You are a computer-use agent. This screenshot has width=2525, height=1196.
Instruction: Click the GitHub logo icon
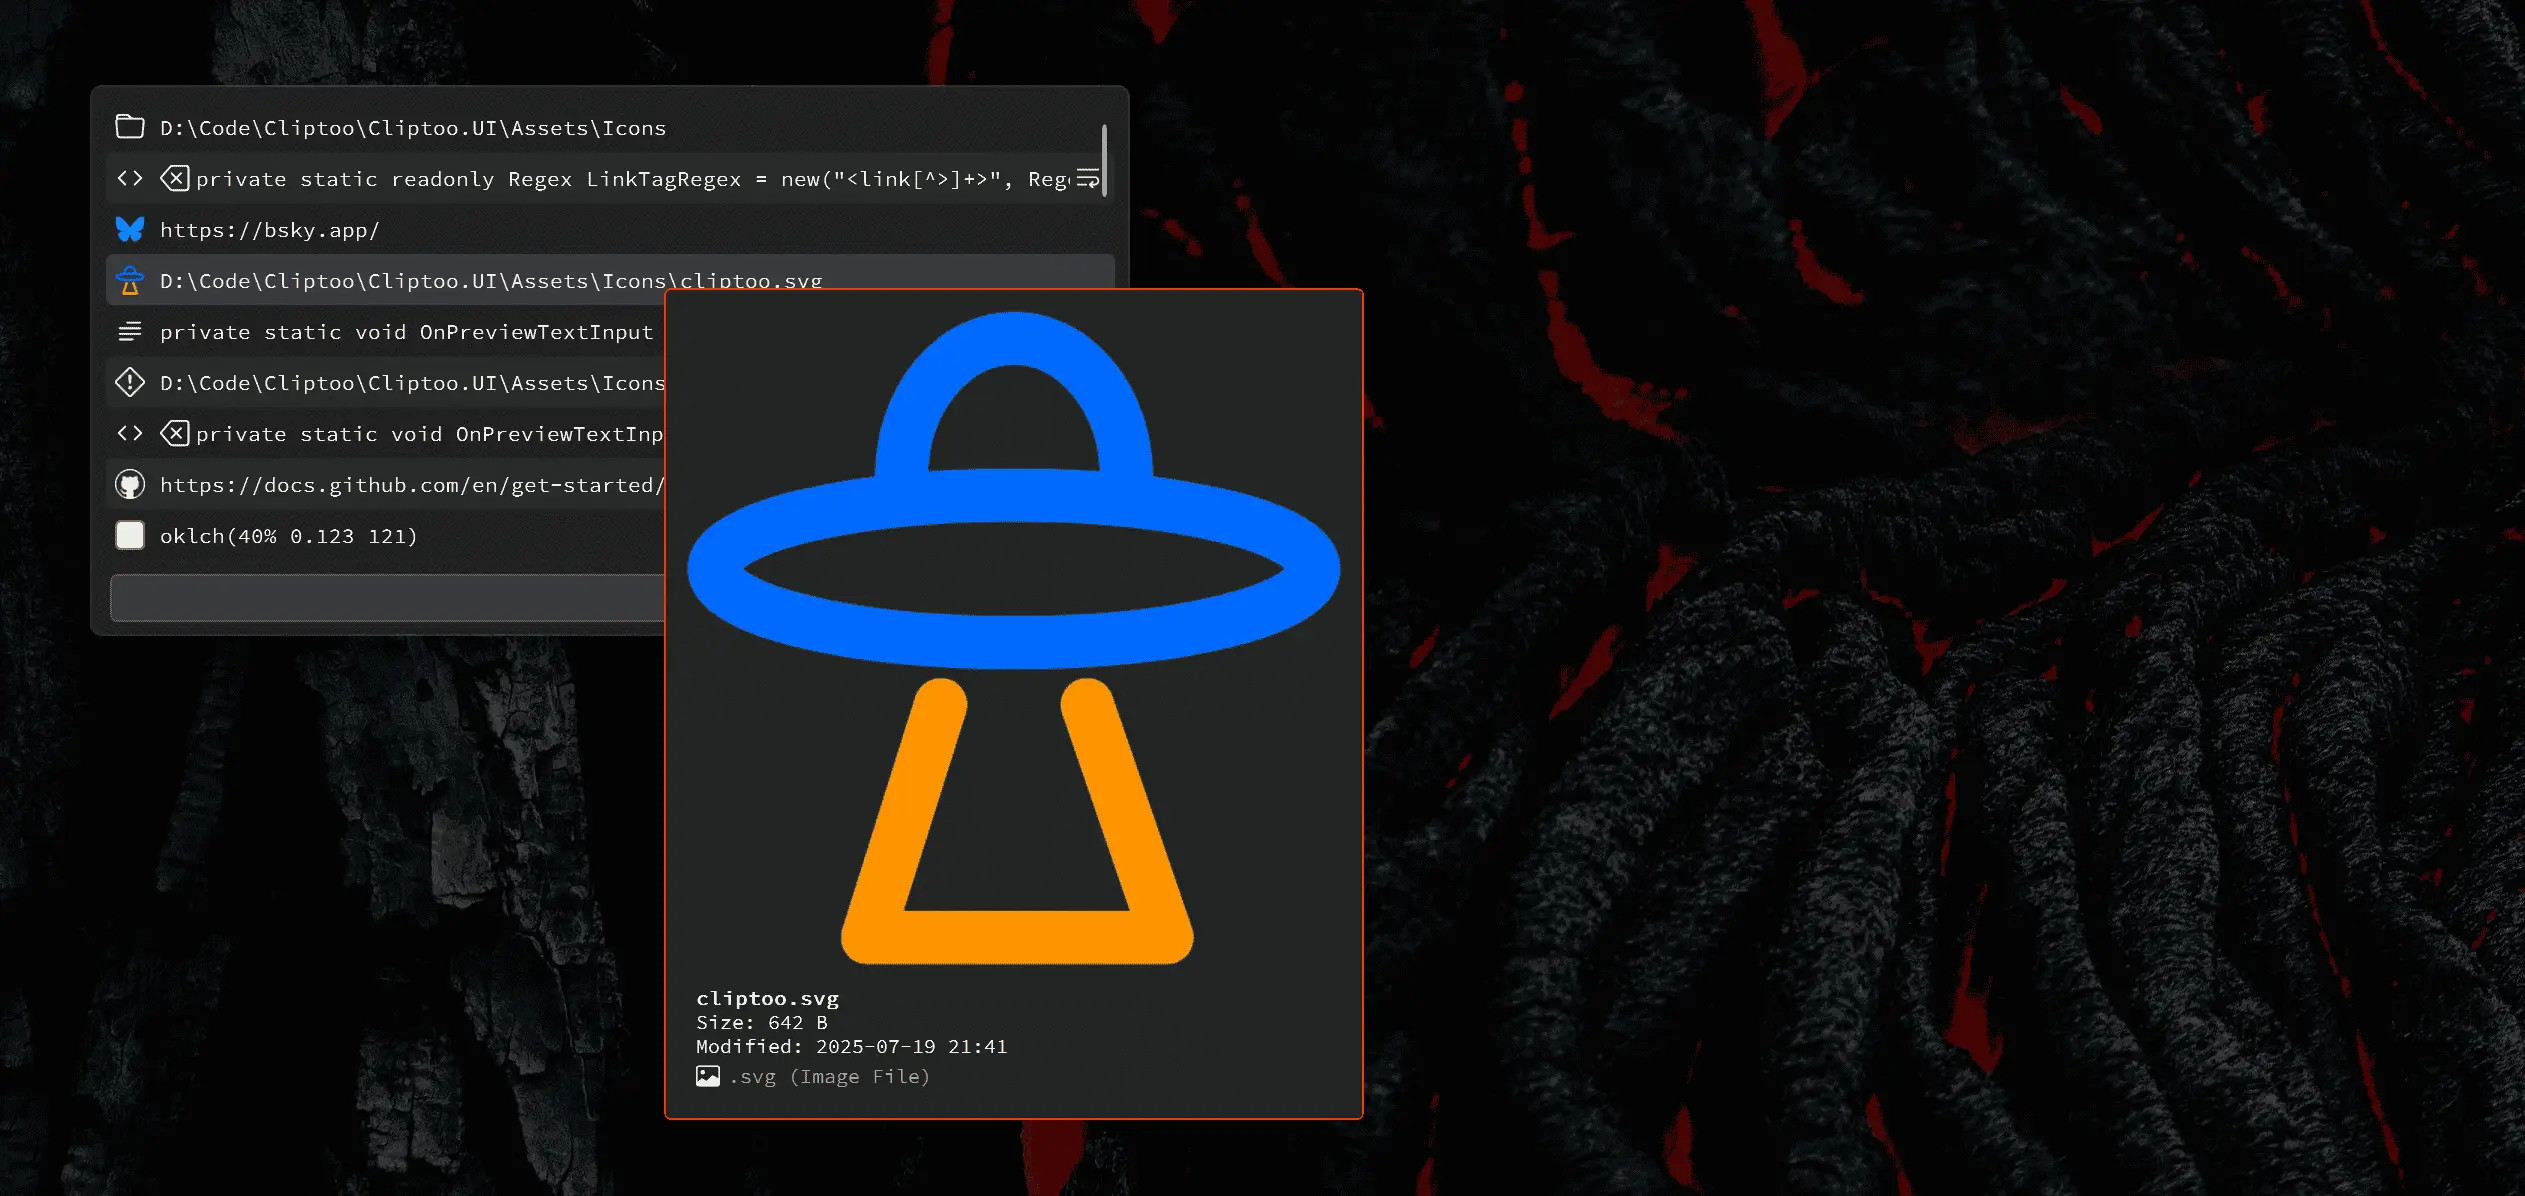[130, 485]
